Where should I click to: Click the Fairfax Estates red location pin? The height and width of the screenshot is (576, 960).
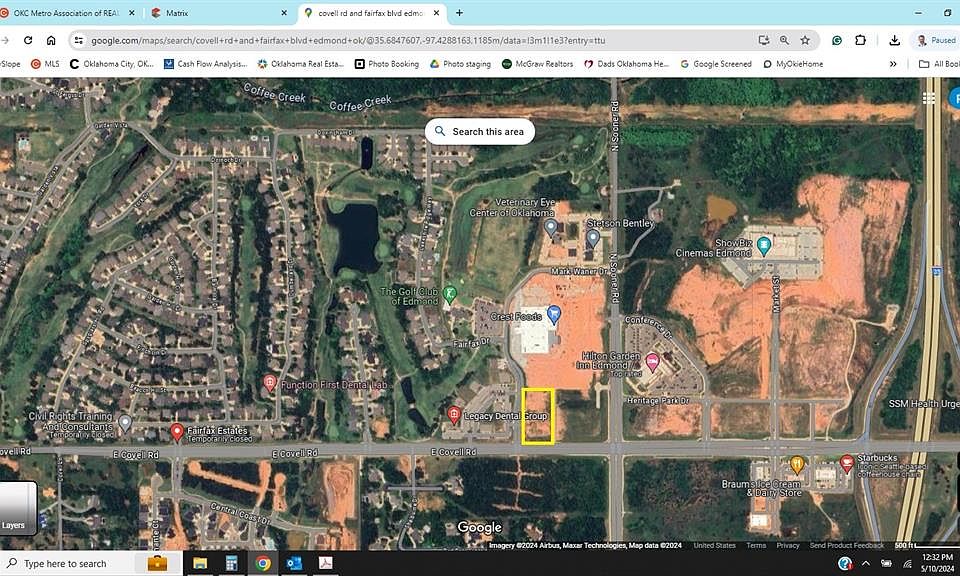coord(177,432)
